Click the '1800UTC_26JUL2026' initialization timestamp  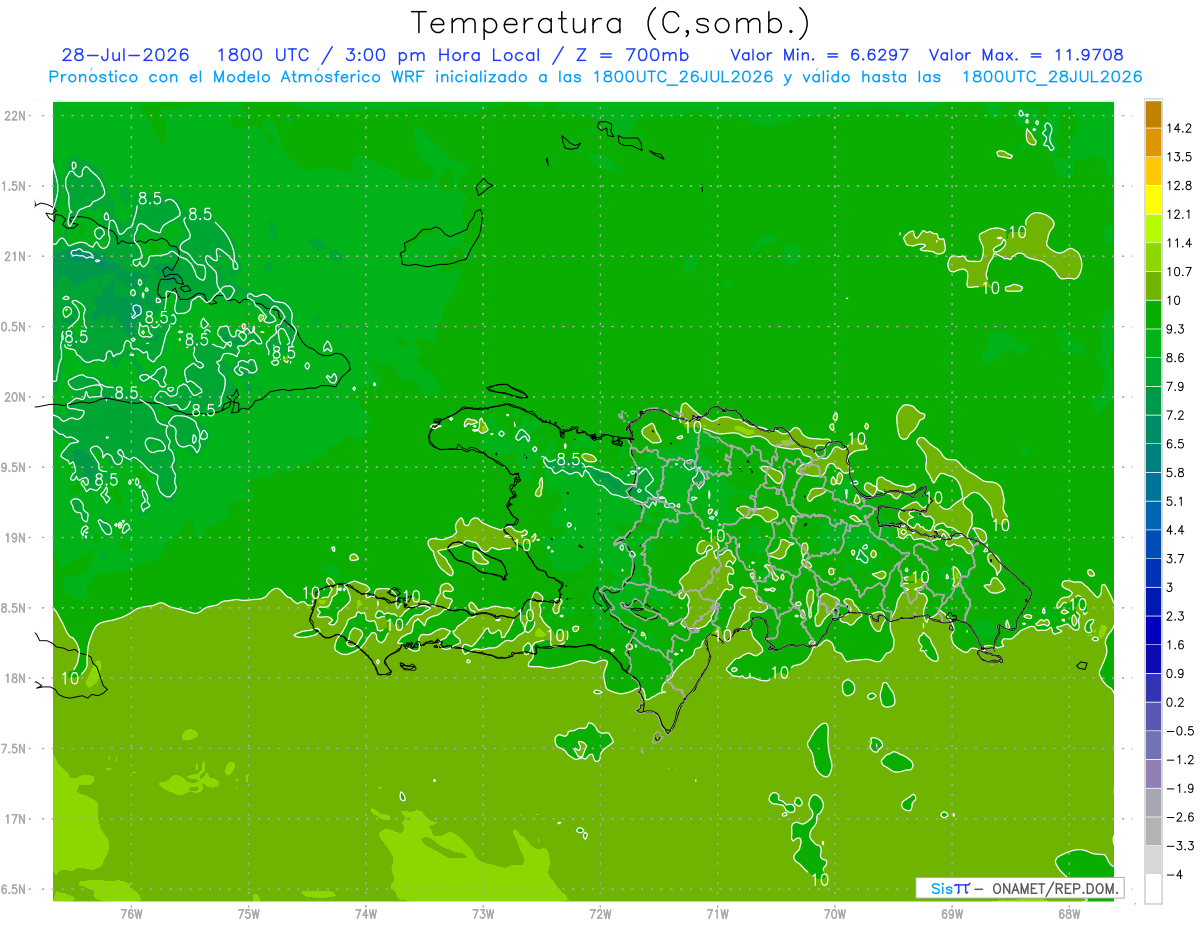coord(683,77)
